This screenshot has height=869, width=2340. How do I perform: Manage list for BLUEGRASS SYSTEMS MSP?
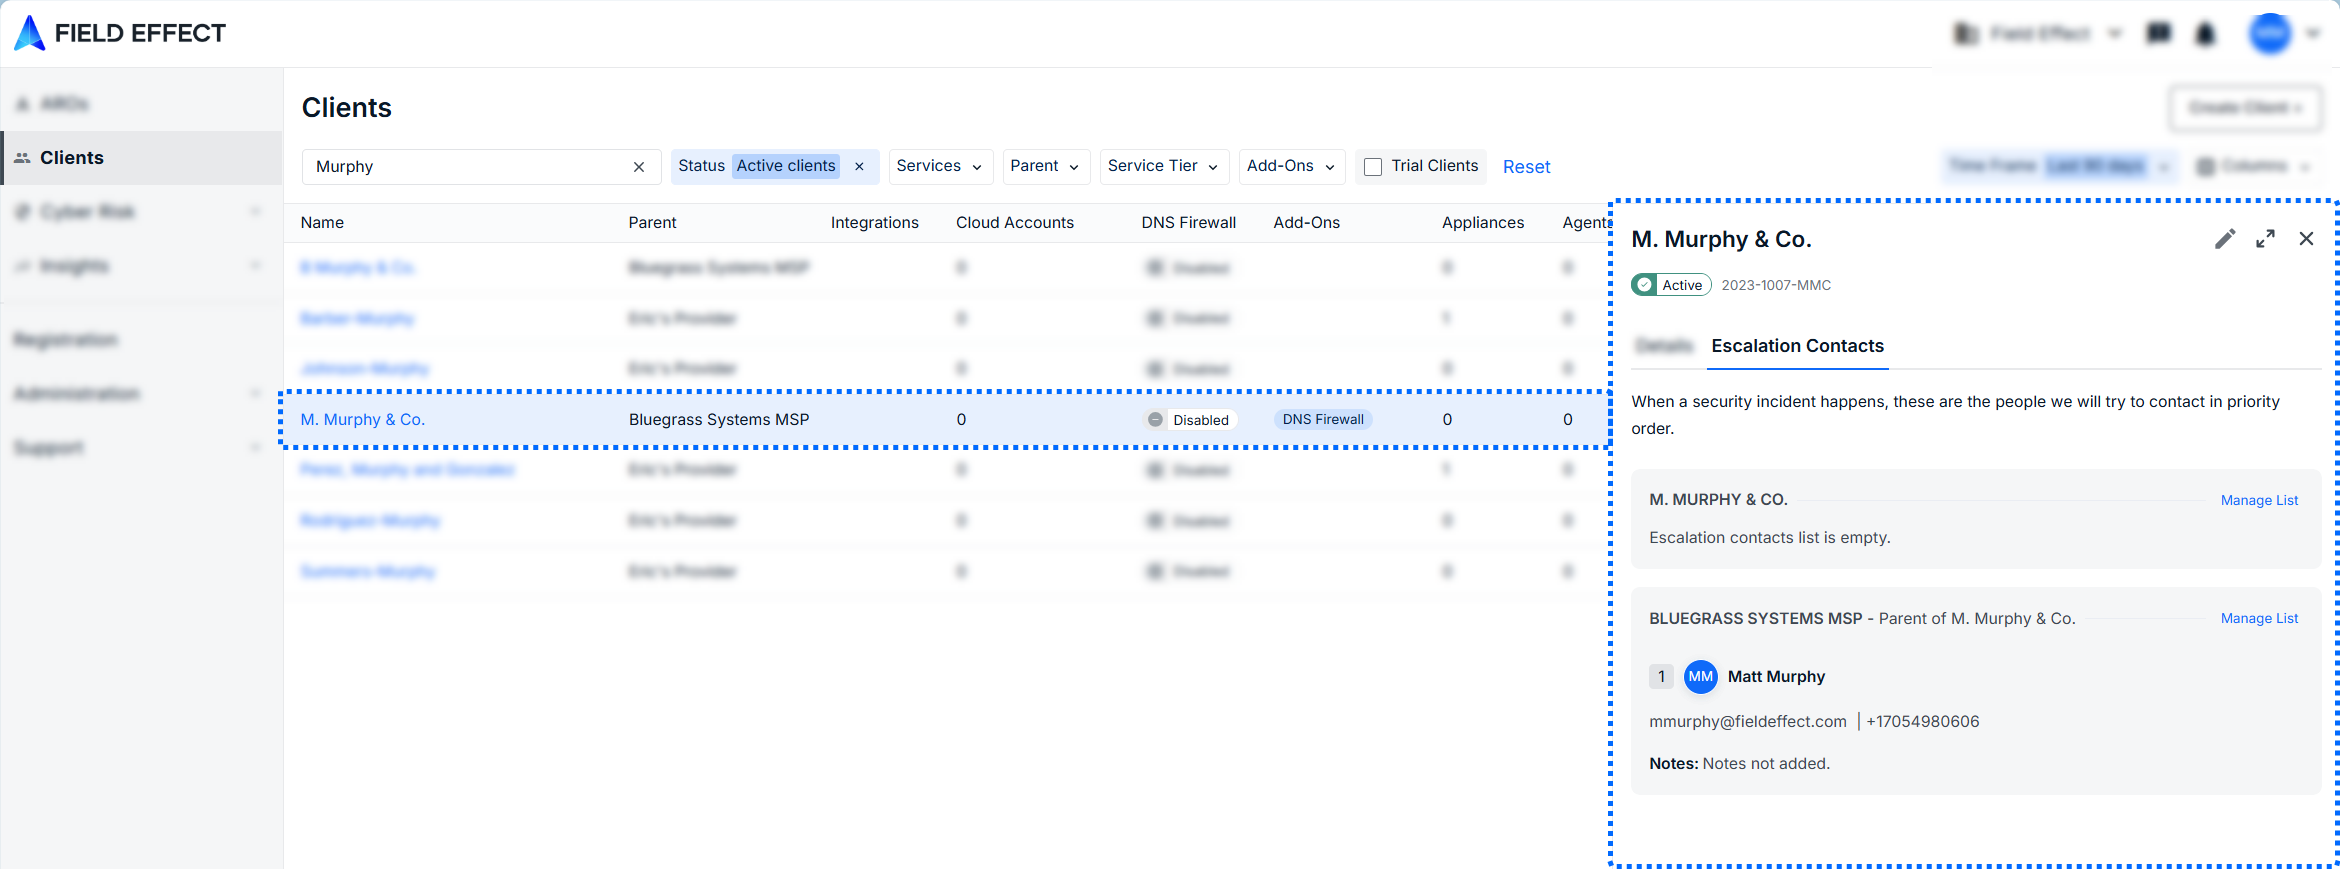click(x=2259, y=618)
